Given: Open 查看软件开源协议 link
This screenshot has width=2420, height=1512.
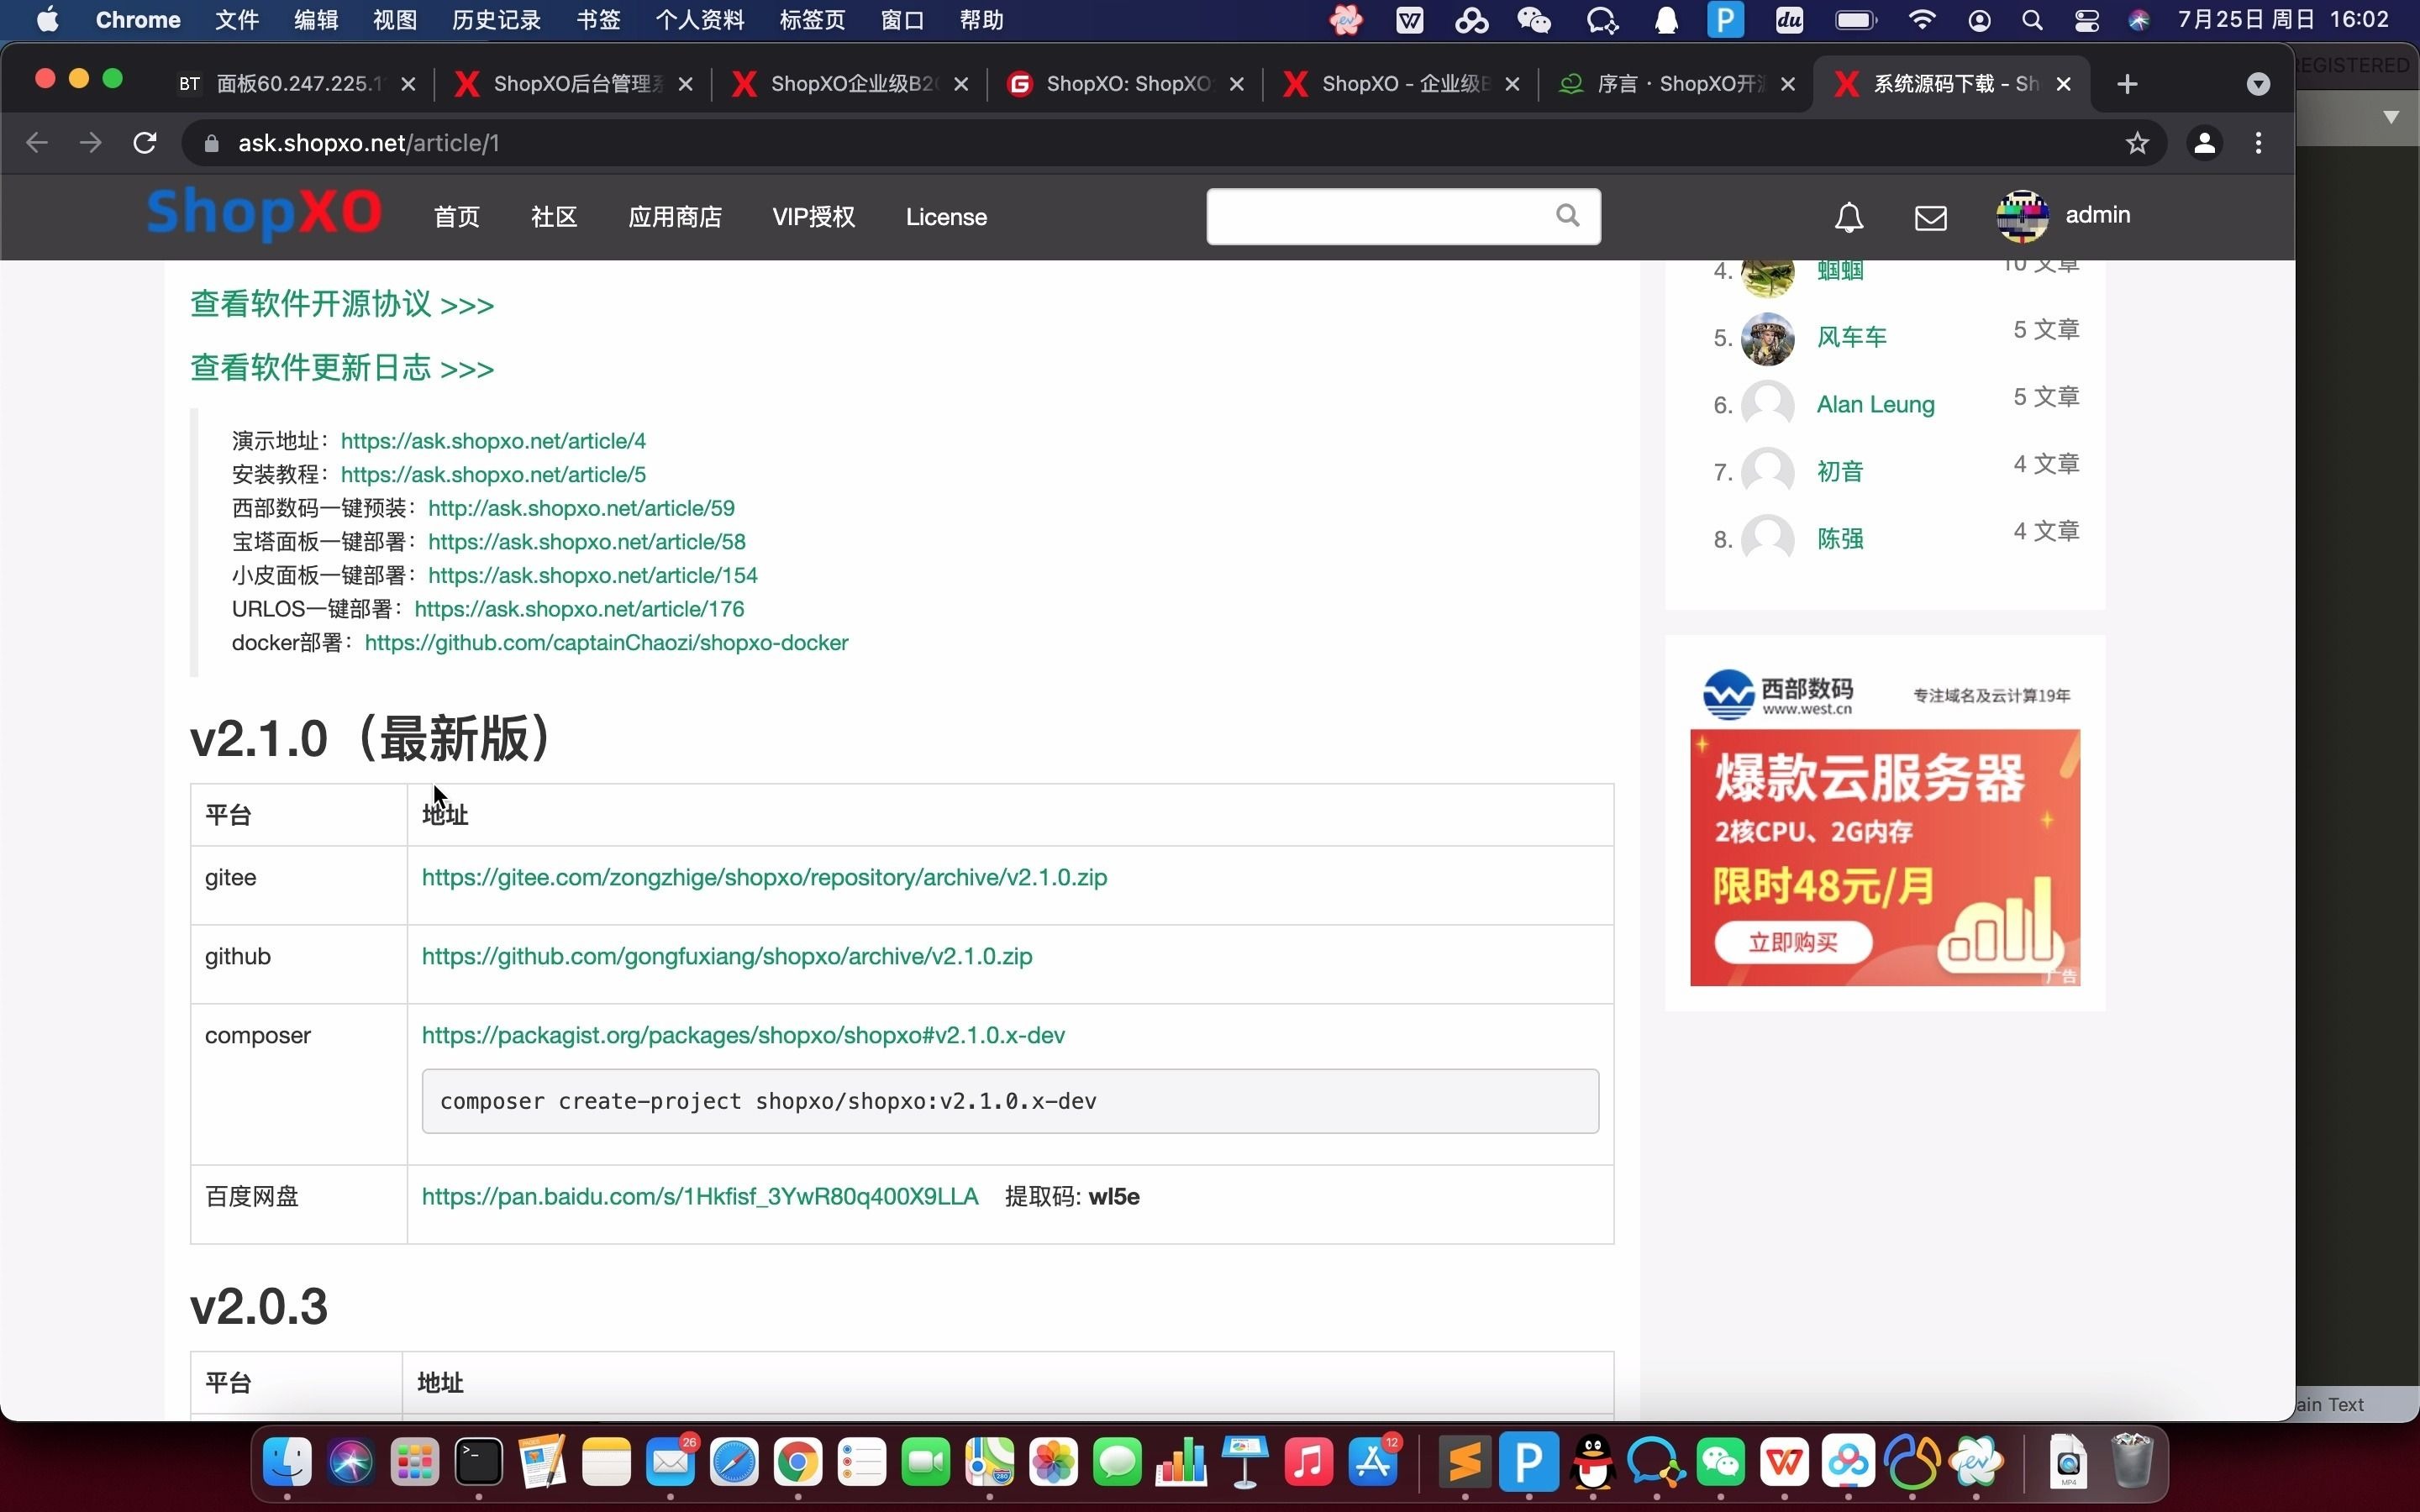Looking at the screenshot, I should coord(341,303).
